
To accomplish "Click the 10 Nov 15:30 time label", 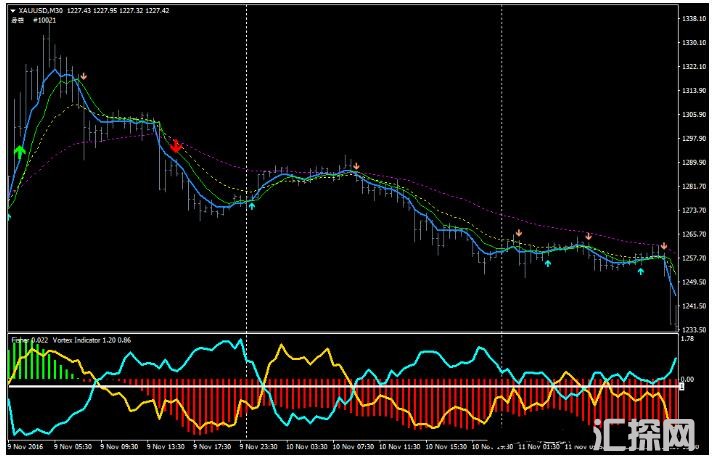I will point(443,449).
